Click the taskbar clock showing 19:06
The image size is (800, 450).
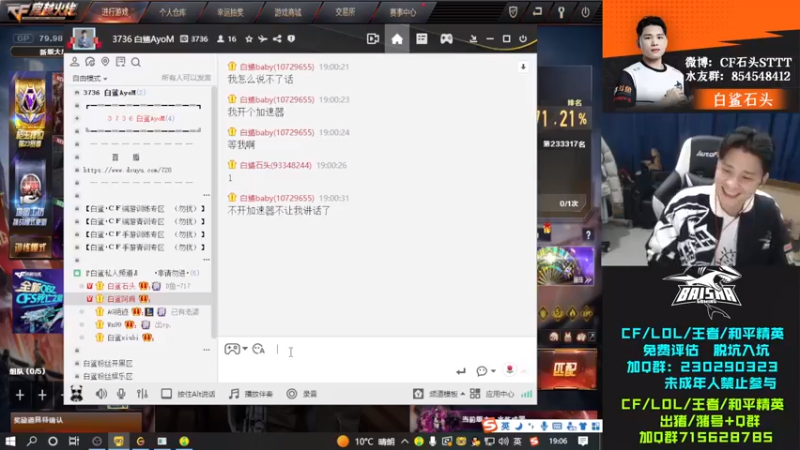(x=558, y=441)
